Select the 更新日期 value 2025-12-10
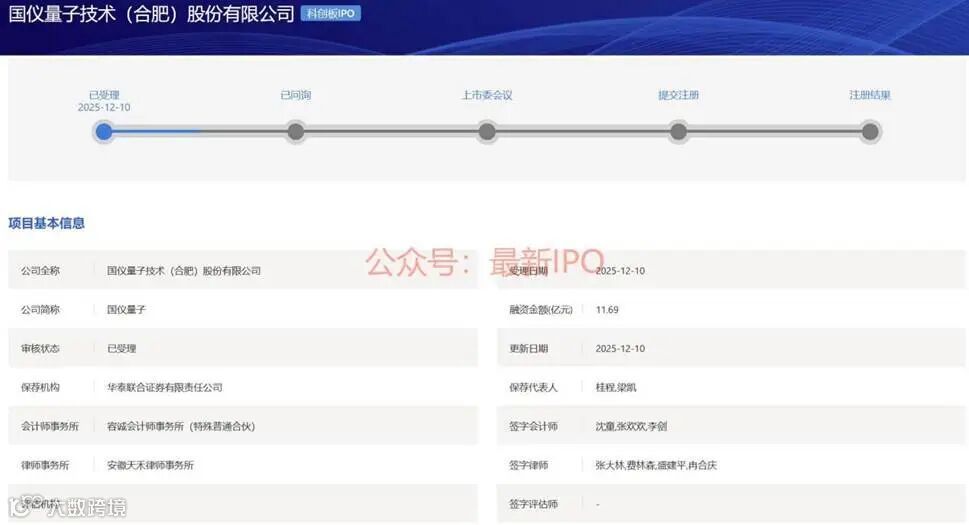The height and width of the screenshot is (525, 969). coord(620,348)
